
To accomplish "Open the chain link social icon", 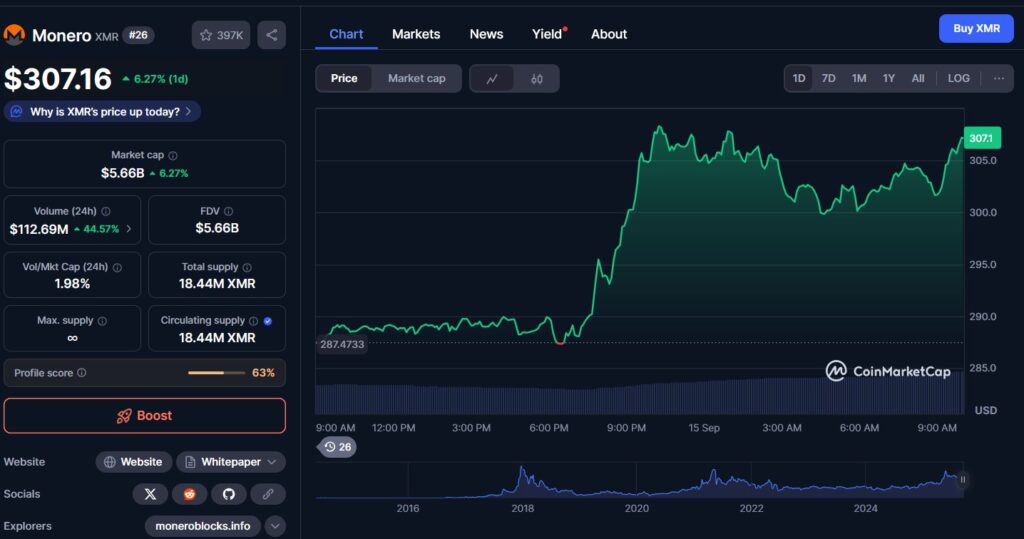I will tap(268, 494).
